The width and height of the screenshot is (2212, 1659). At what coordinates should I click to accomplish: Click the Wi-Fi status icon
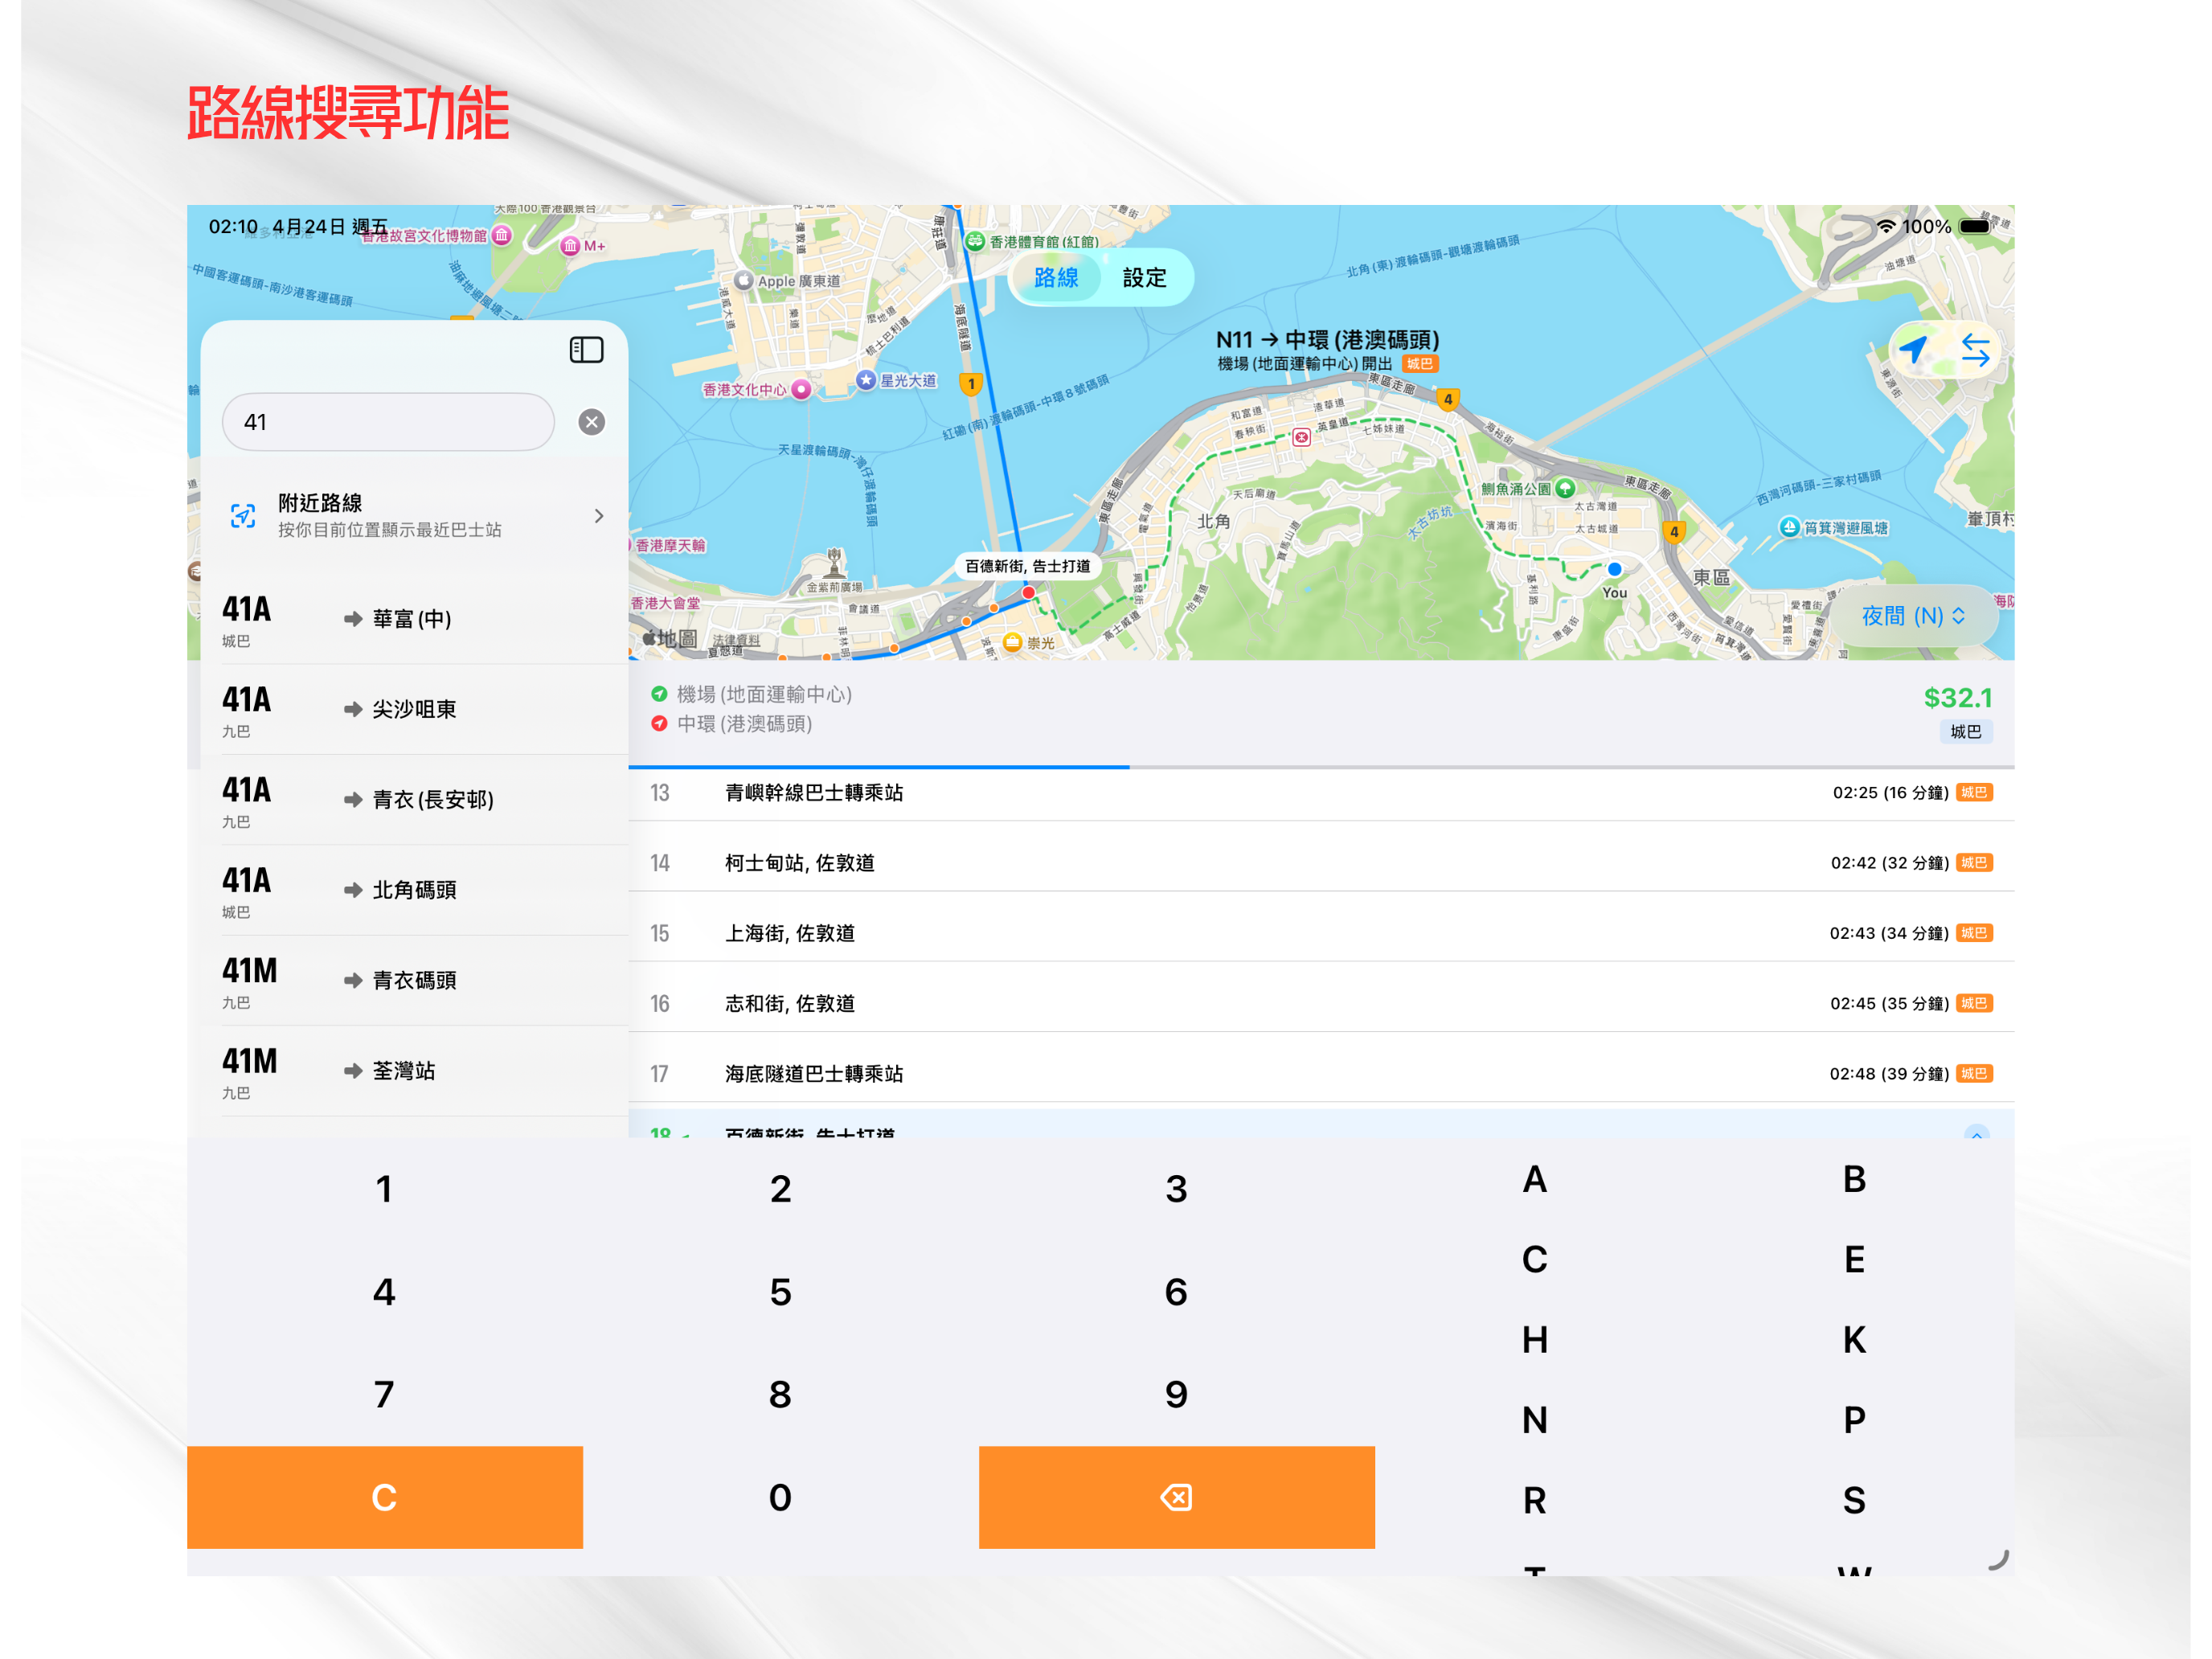tap(1886, 226)
